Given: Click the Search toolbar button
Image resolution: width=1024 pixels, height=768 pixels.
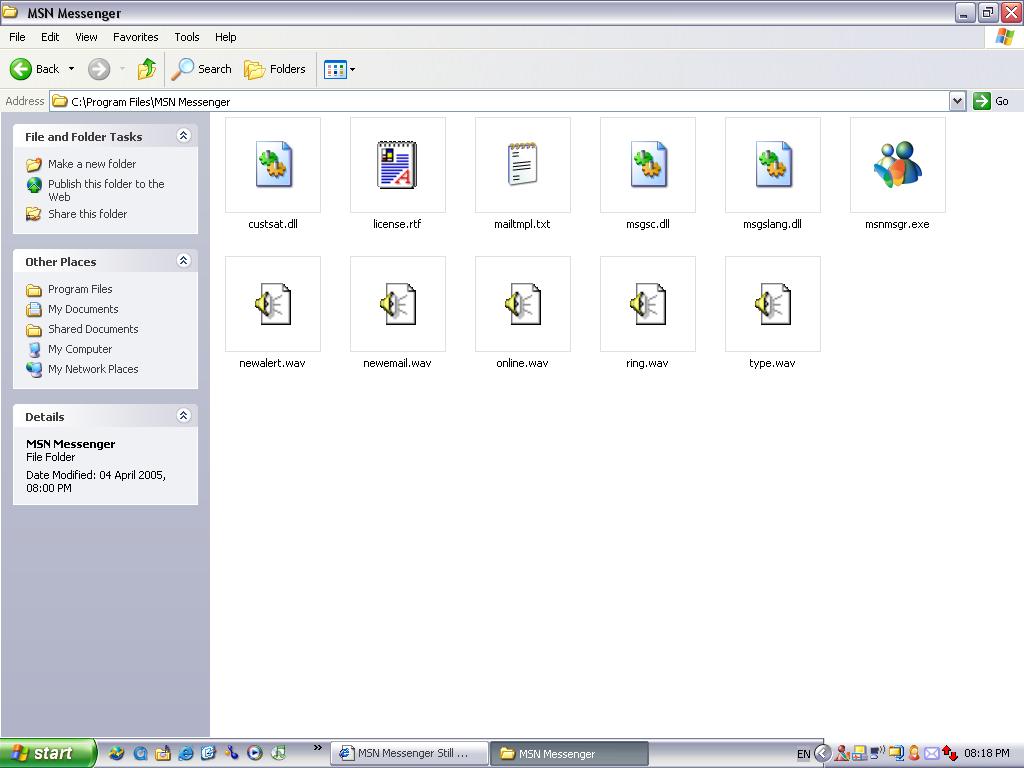Looking at the screenshot, I should [x=201, y=69].
